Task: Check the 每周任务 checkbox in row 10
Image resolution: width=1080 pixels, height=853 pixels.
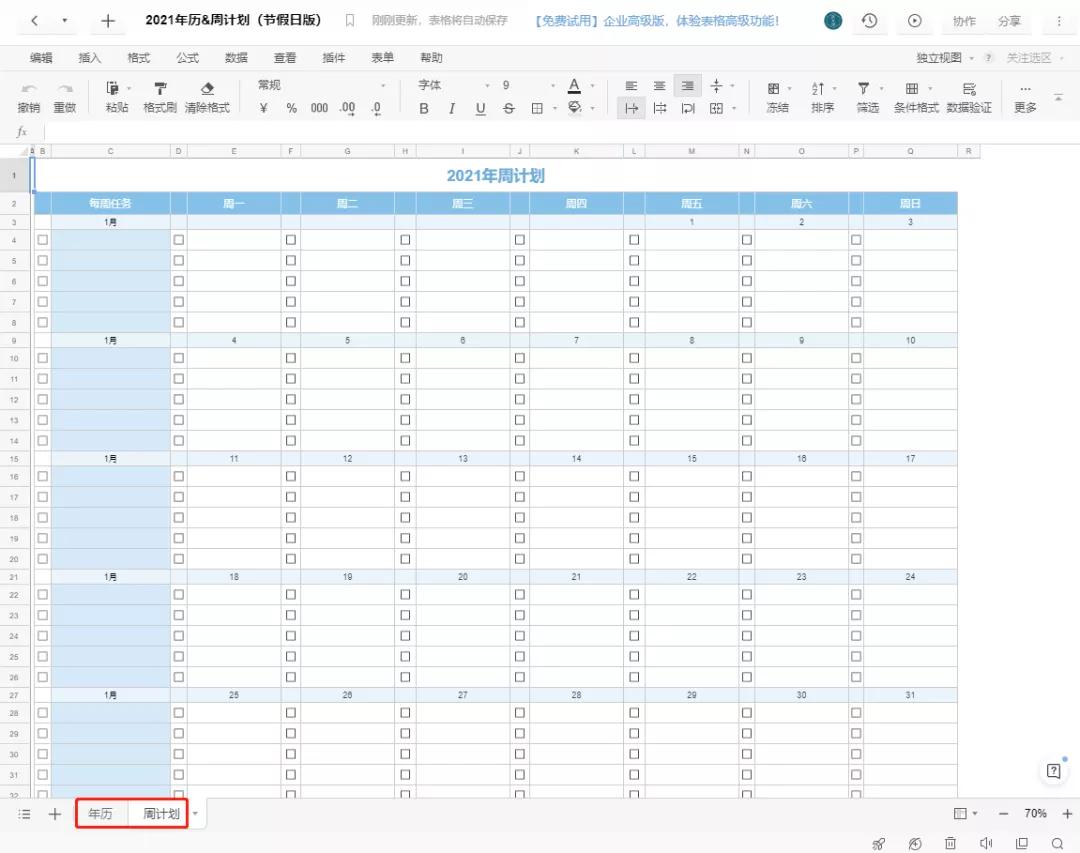Action: click(x=42, y=358)
